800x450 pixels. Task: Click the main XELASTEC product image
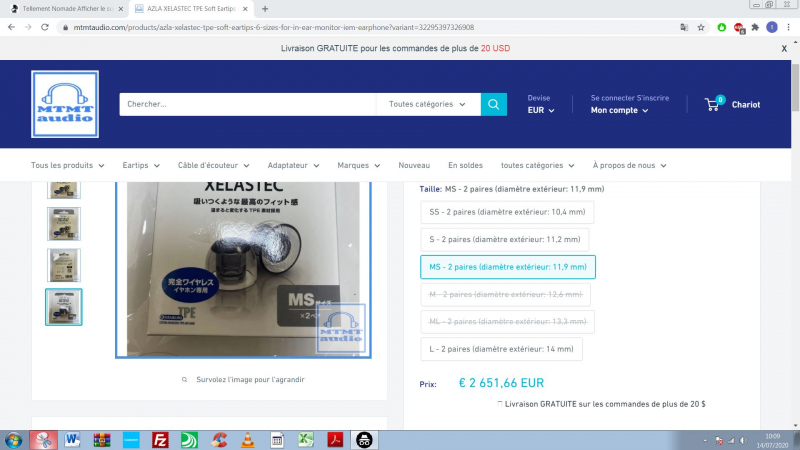pyautogui.click(x=243, y=269)
